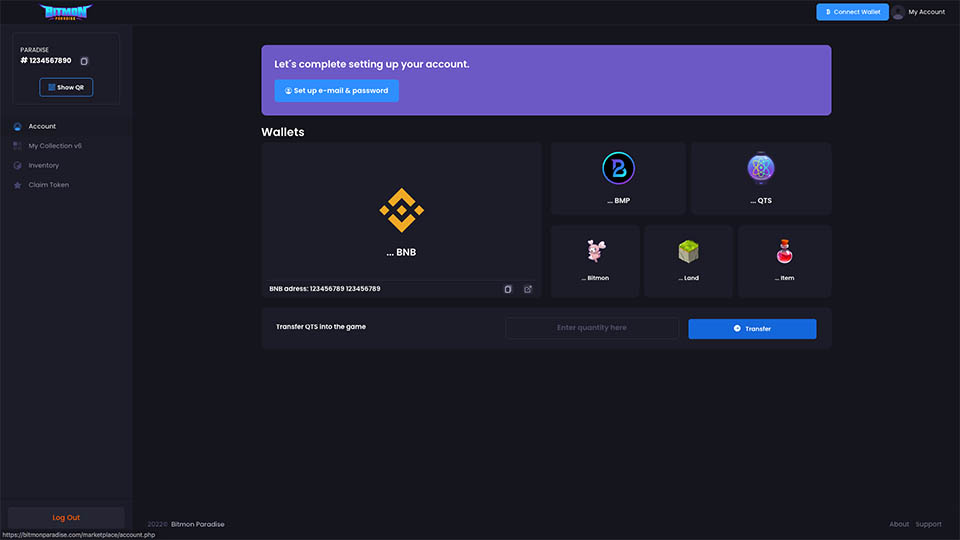Open My Collection v6

point(54,146)
